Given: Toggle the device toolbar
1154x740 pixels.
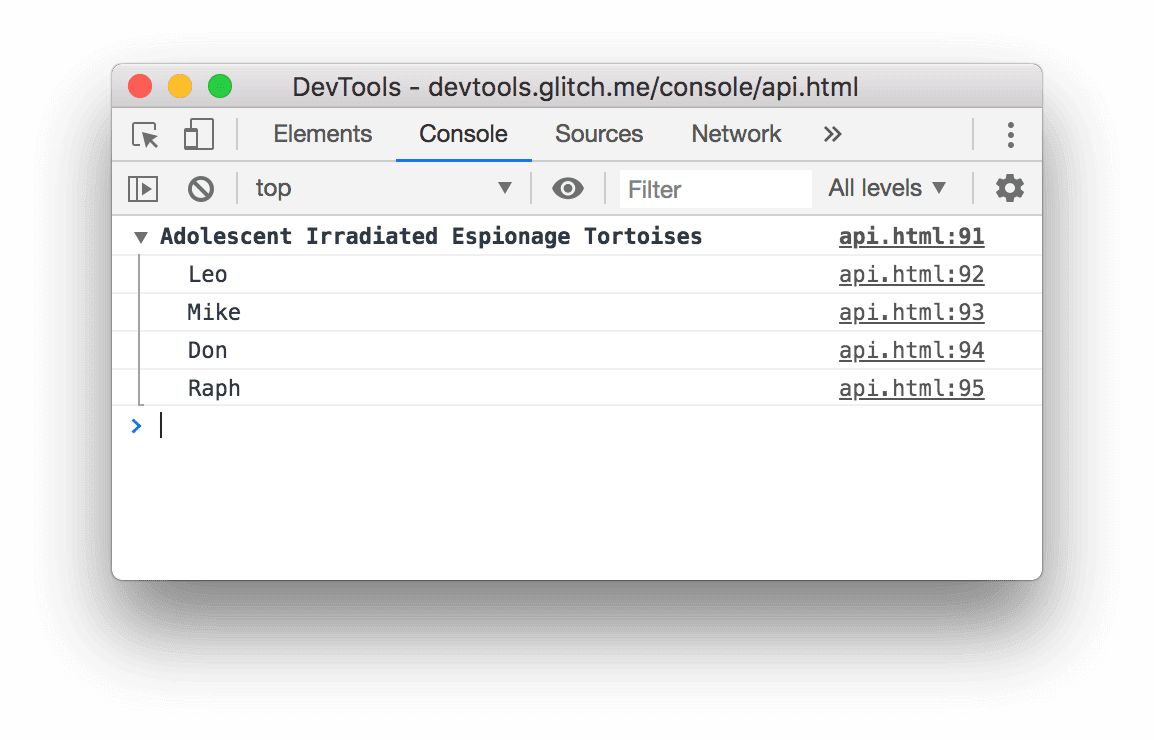Looking at the screenshot, I should 198,134.
